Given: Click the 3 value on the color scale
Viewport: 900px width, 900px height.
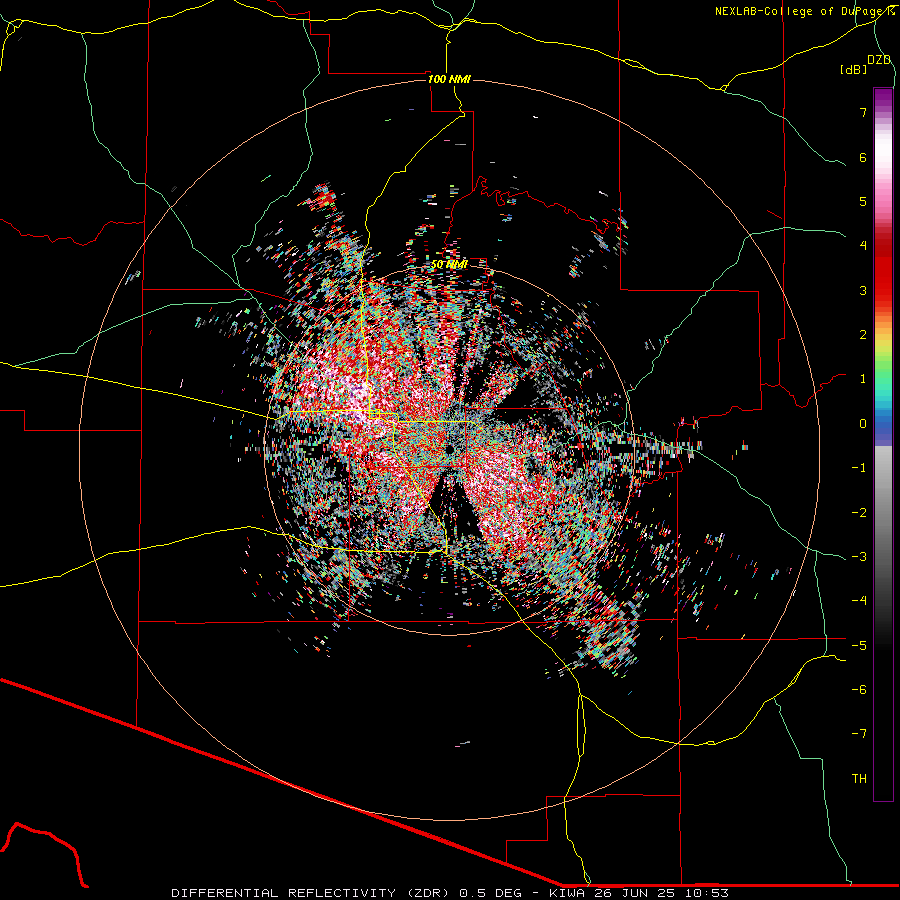Looking at the screenshot, I should 863,290.
